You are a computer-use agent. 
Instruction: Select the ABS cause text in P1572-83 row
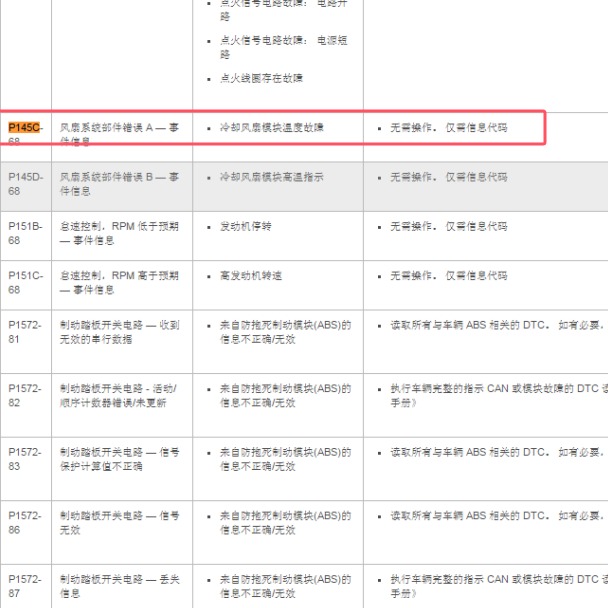coord(285,459)
